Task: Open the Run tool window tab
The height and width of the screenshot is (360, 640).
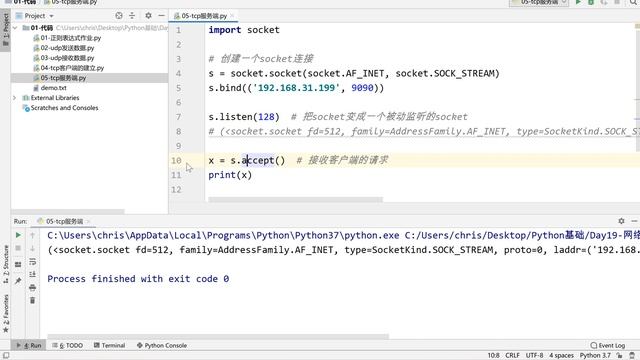Action: 29,345
